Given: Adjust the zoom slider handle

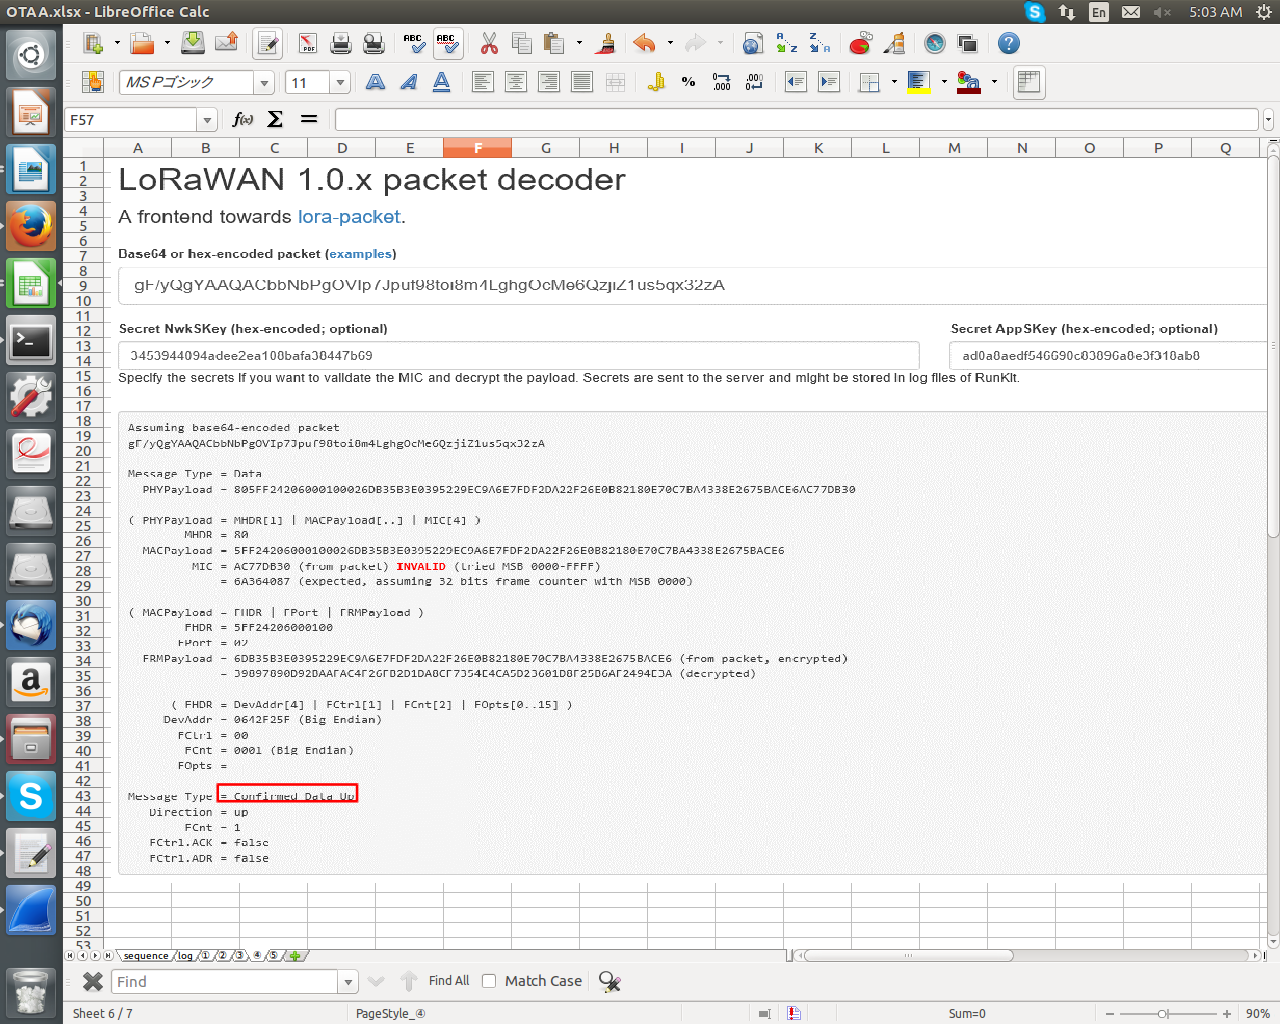Looking at the screenshot, I should 1163,1014.
